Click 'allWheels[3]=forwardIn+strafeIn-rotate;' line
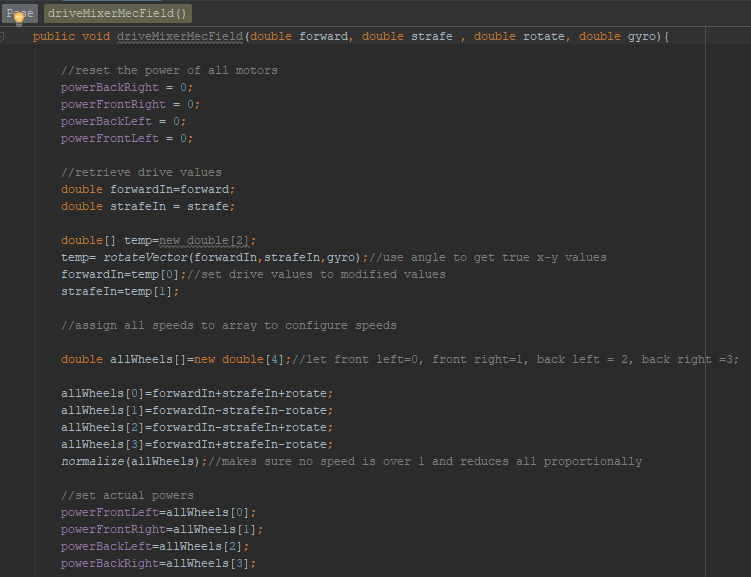751x577 pixels. pyautogui.click(x=197, y=444)
